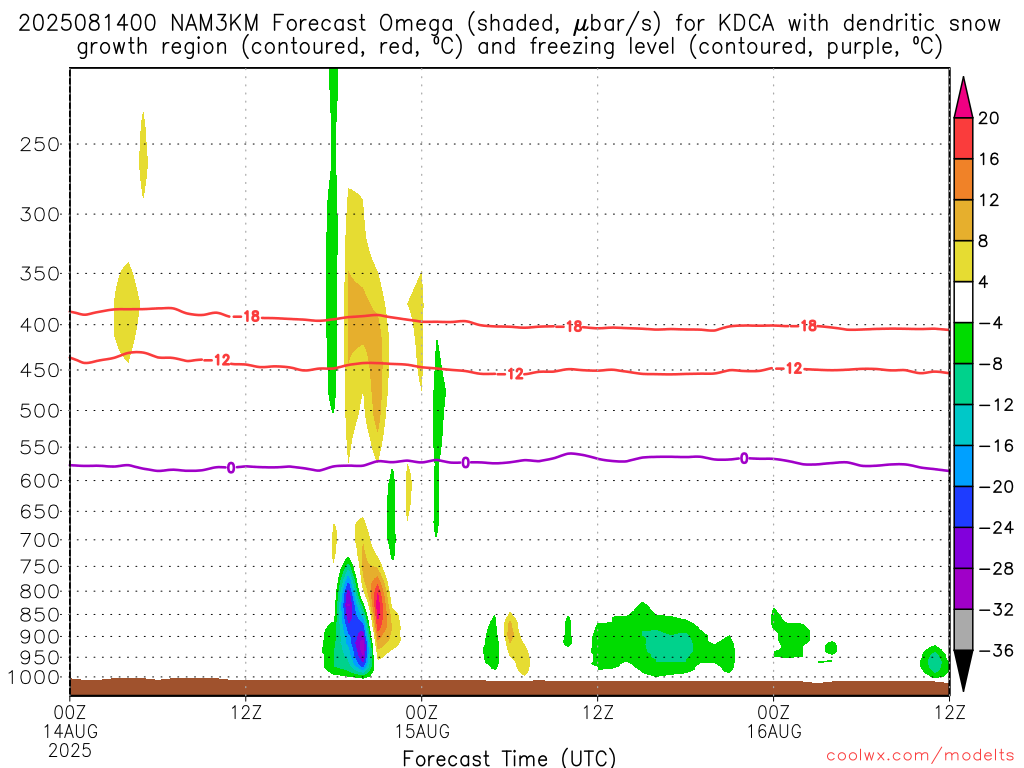Image resolution: width=1024 pixels, height=768 pixels.
Task: Click the 500 pressure level label
Action: (40, 411)
